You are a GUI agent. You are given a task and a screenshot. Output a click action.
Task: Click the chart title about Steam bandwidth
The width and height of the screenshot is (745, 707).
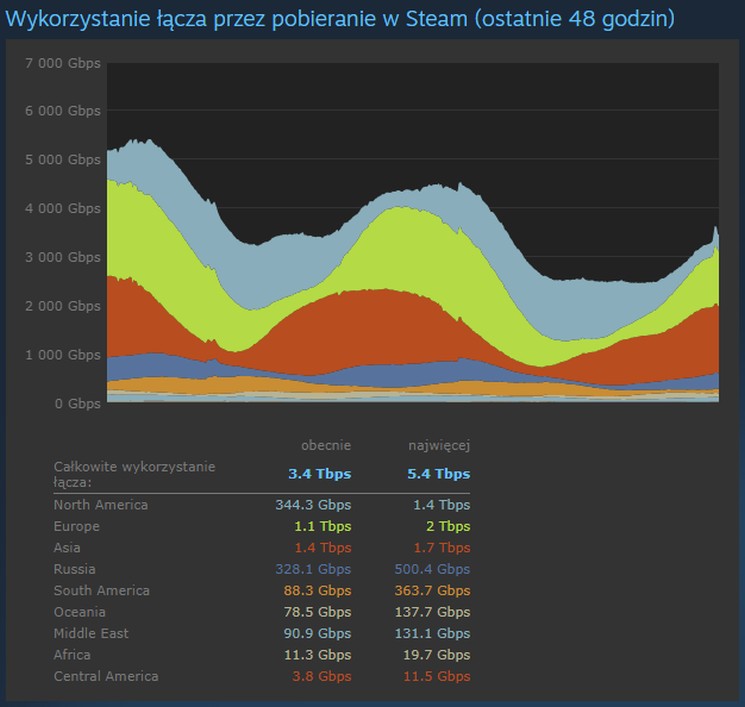(x=340, y=19)
